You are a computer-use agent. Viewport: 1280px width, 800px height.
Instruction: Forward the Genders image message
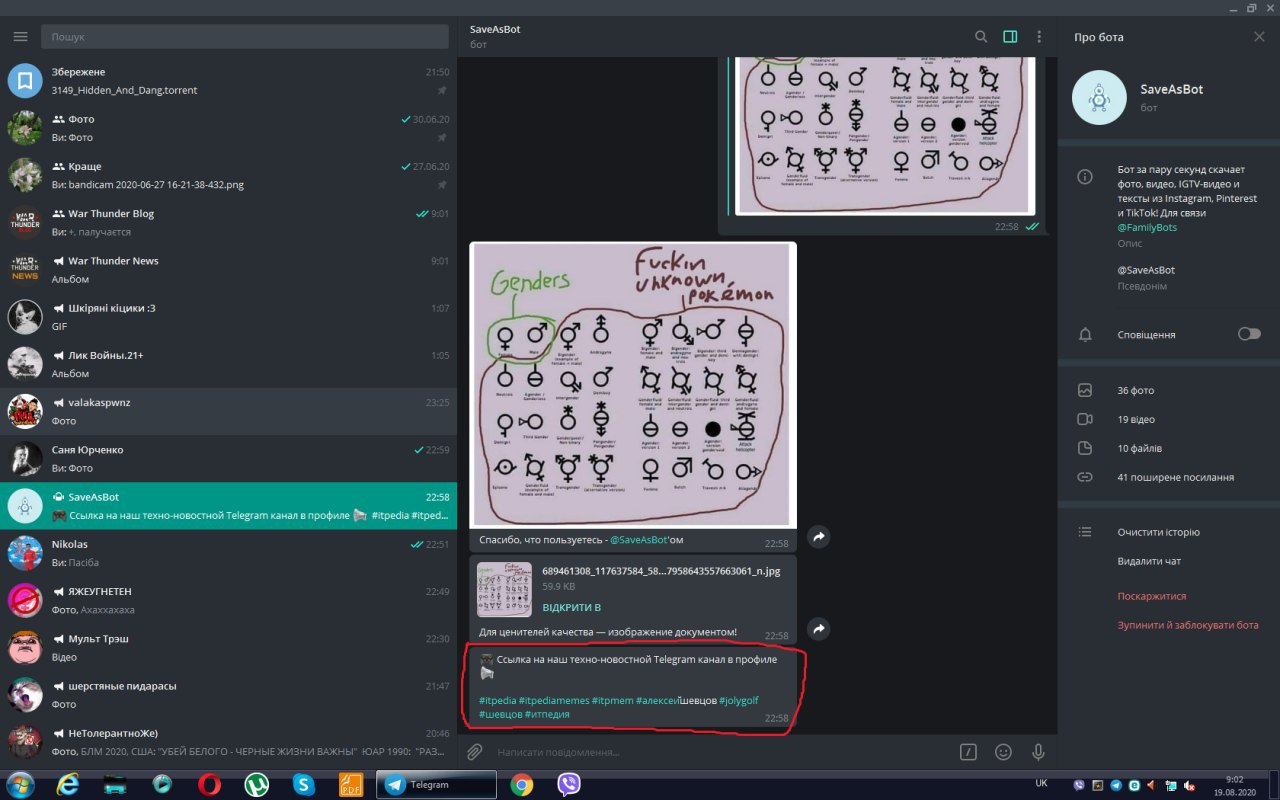tap(818, 537)
